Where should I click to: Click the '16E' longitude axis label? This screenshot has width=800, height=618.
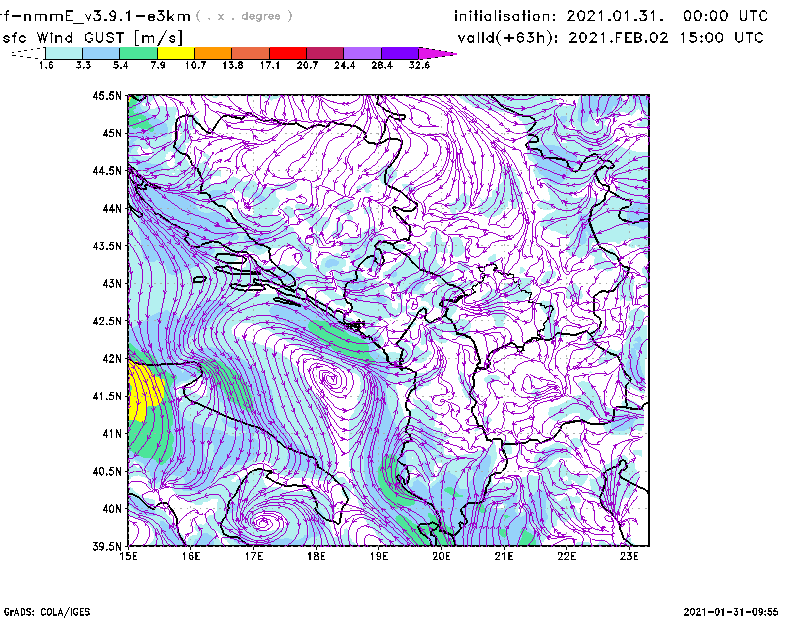[191, 556]
